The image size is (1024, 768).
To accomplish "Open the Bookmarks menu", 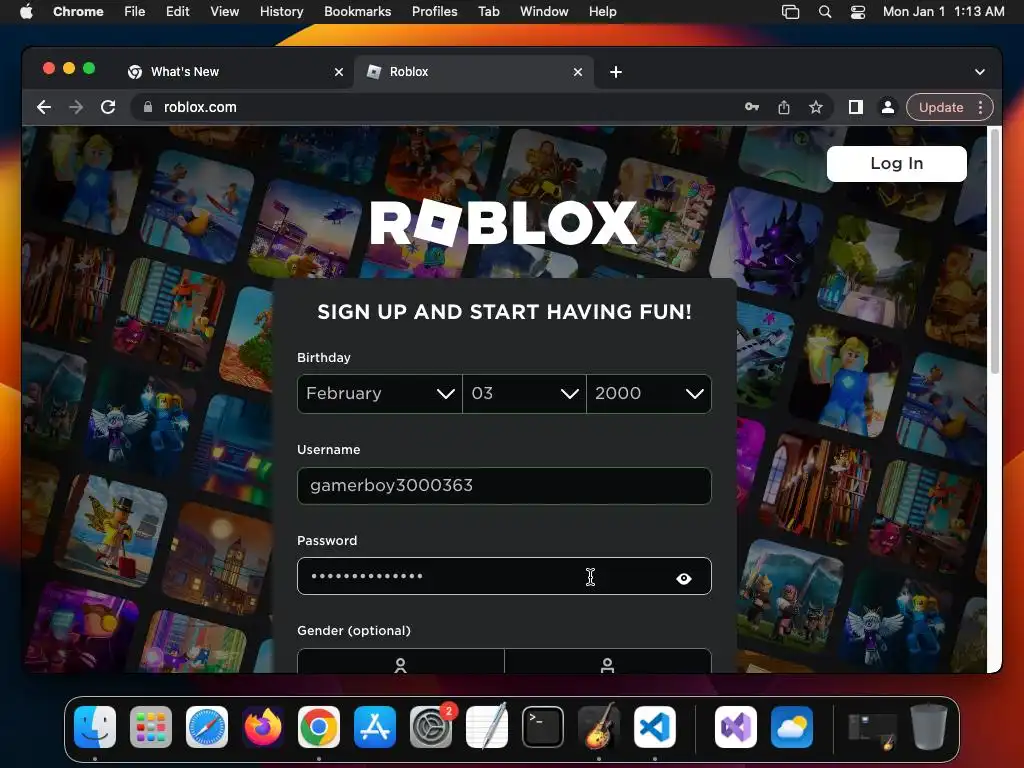I will (357, 12).
